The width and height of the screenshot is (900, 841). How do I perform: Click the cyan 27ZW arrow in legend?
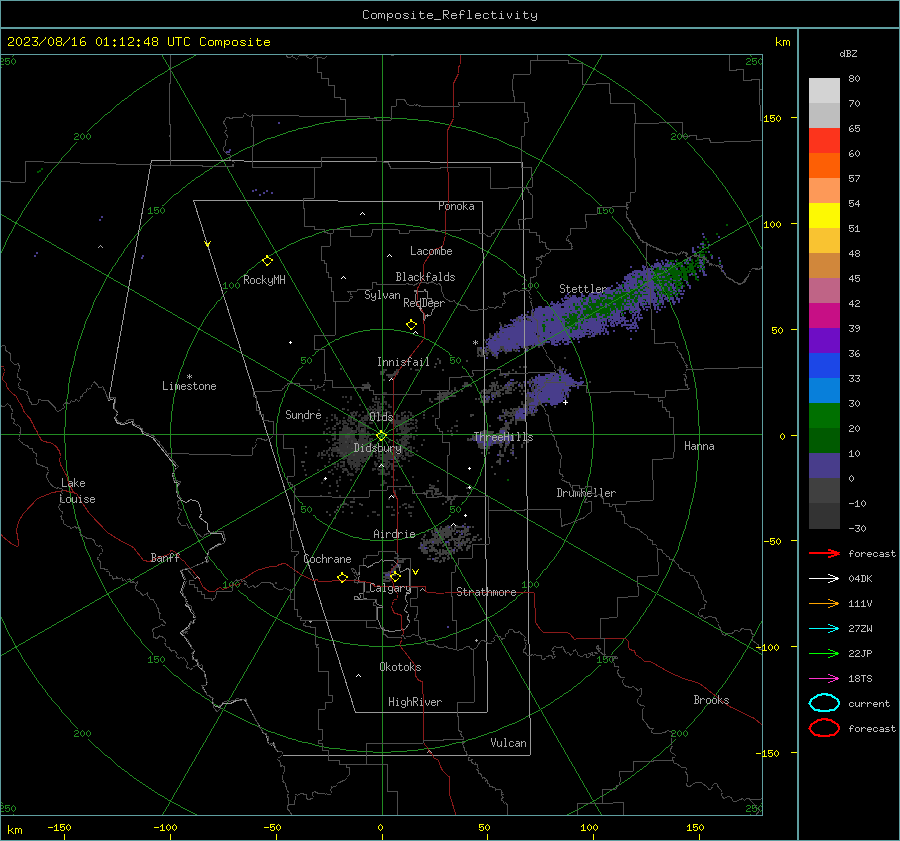coord(824,629)
